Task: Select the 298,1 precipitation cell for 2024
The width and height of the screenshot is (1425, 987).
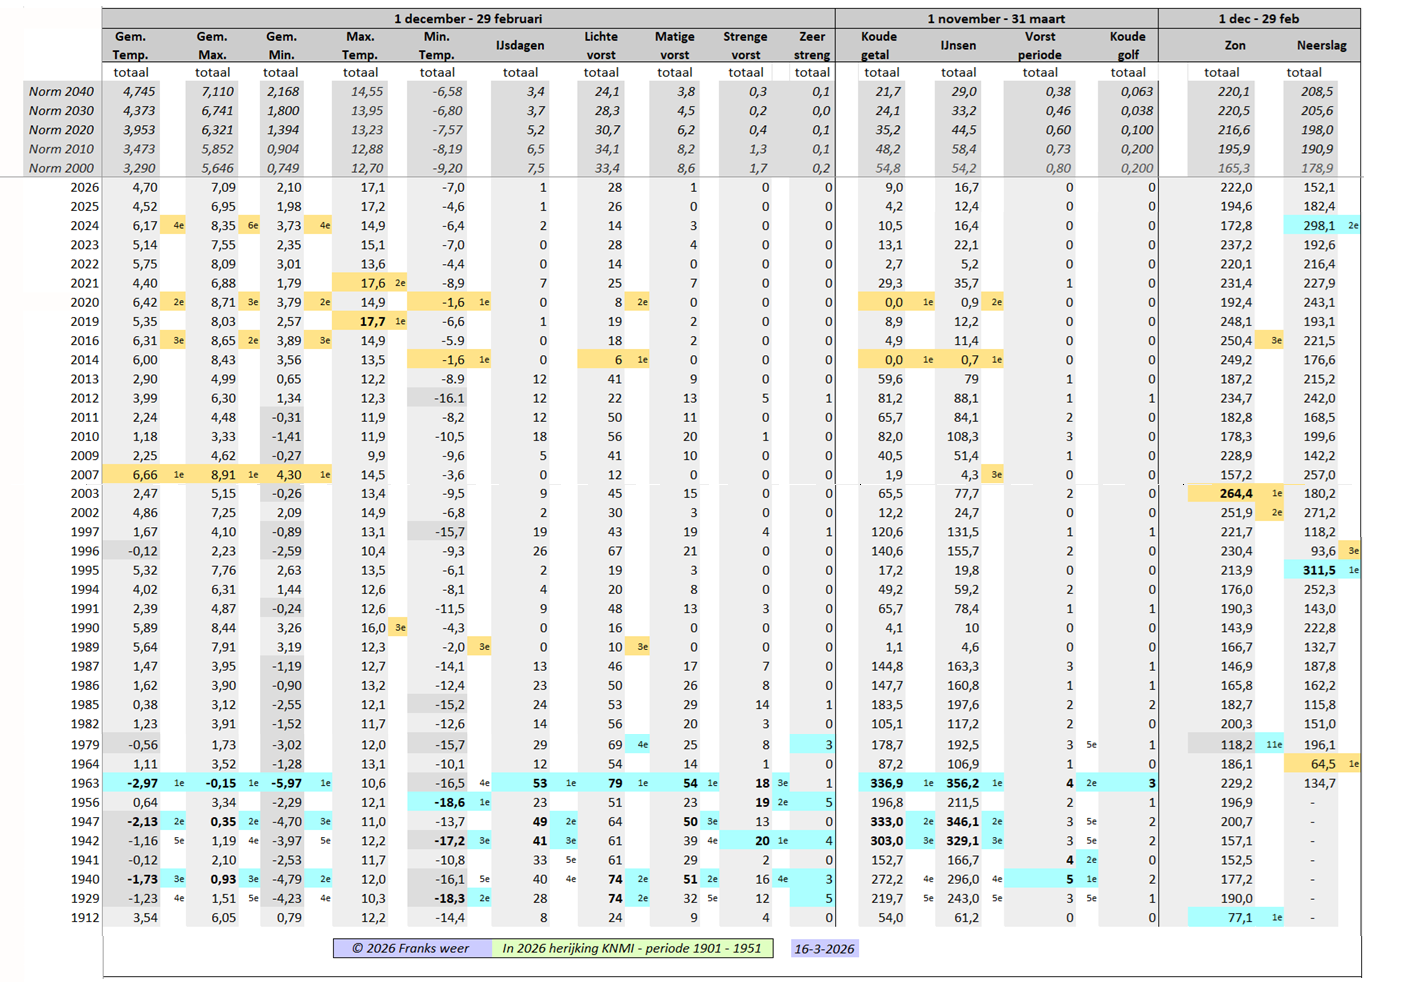Action: [1318, 226]
